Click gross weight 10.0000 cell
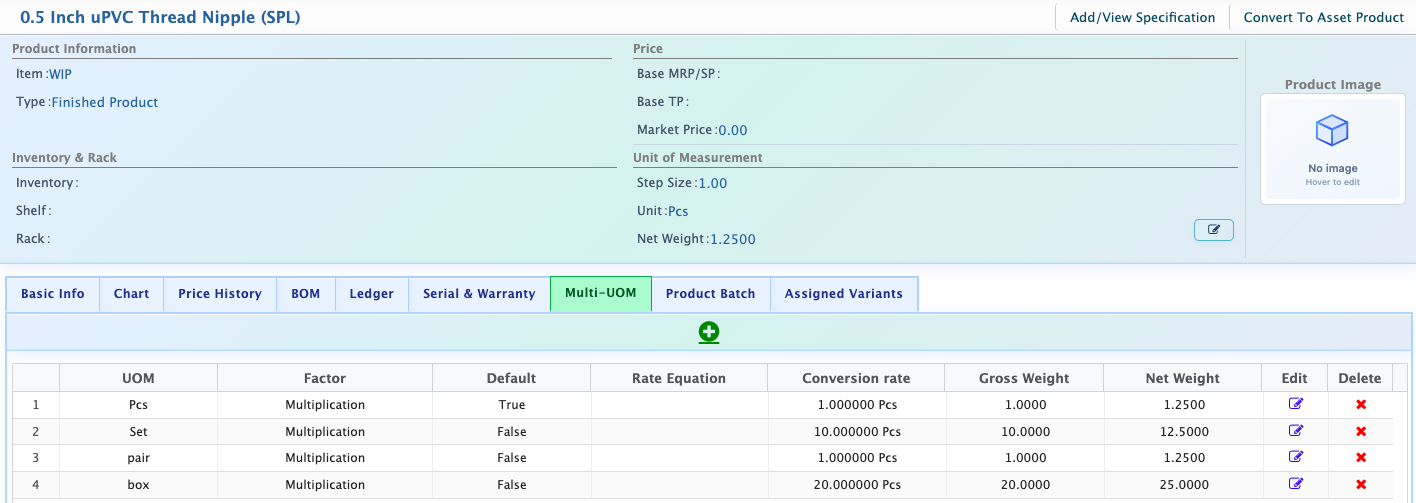This screenshot has height=503, width=1416. coord(1024,432)
